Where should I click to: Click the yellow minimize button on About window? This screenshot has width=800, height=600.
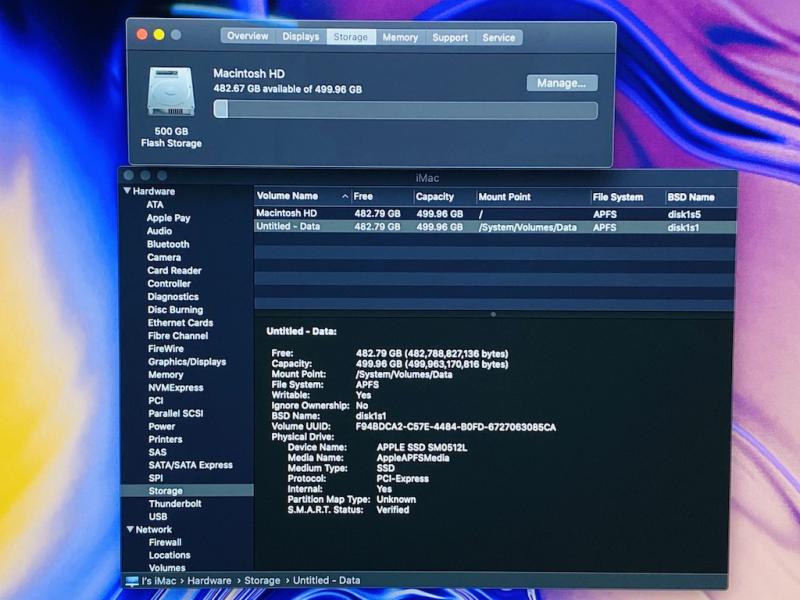157,34
